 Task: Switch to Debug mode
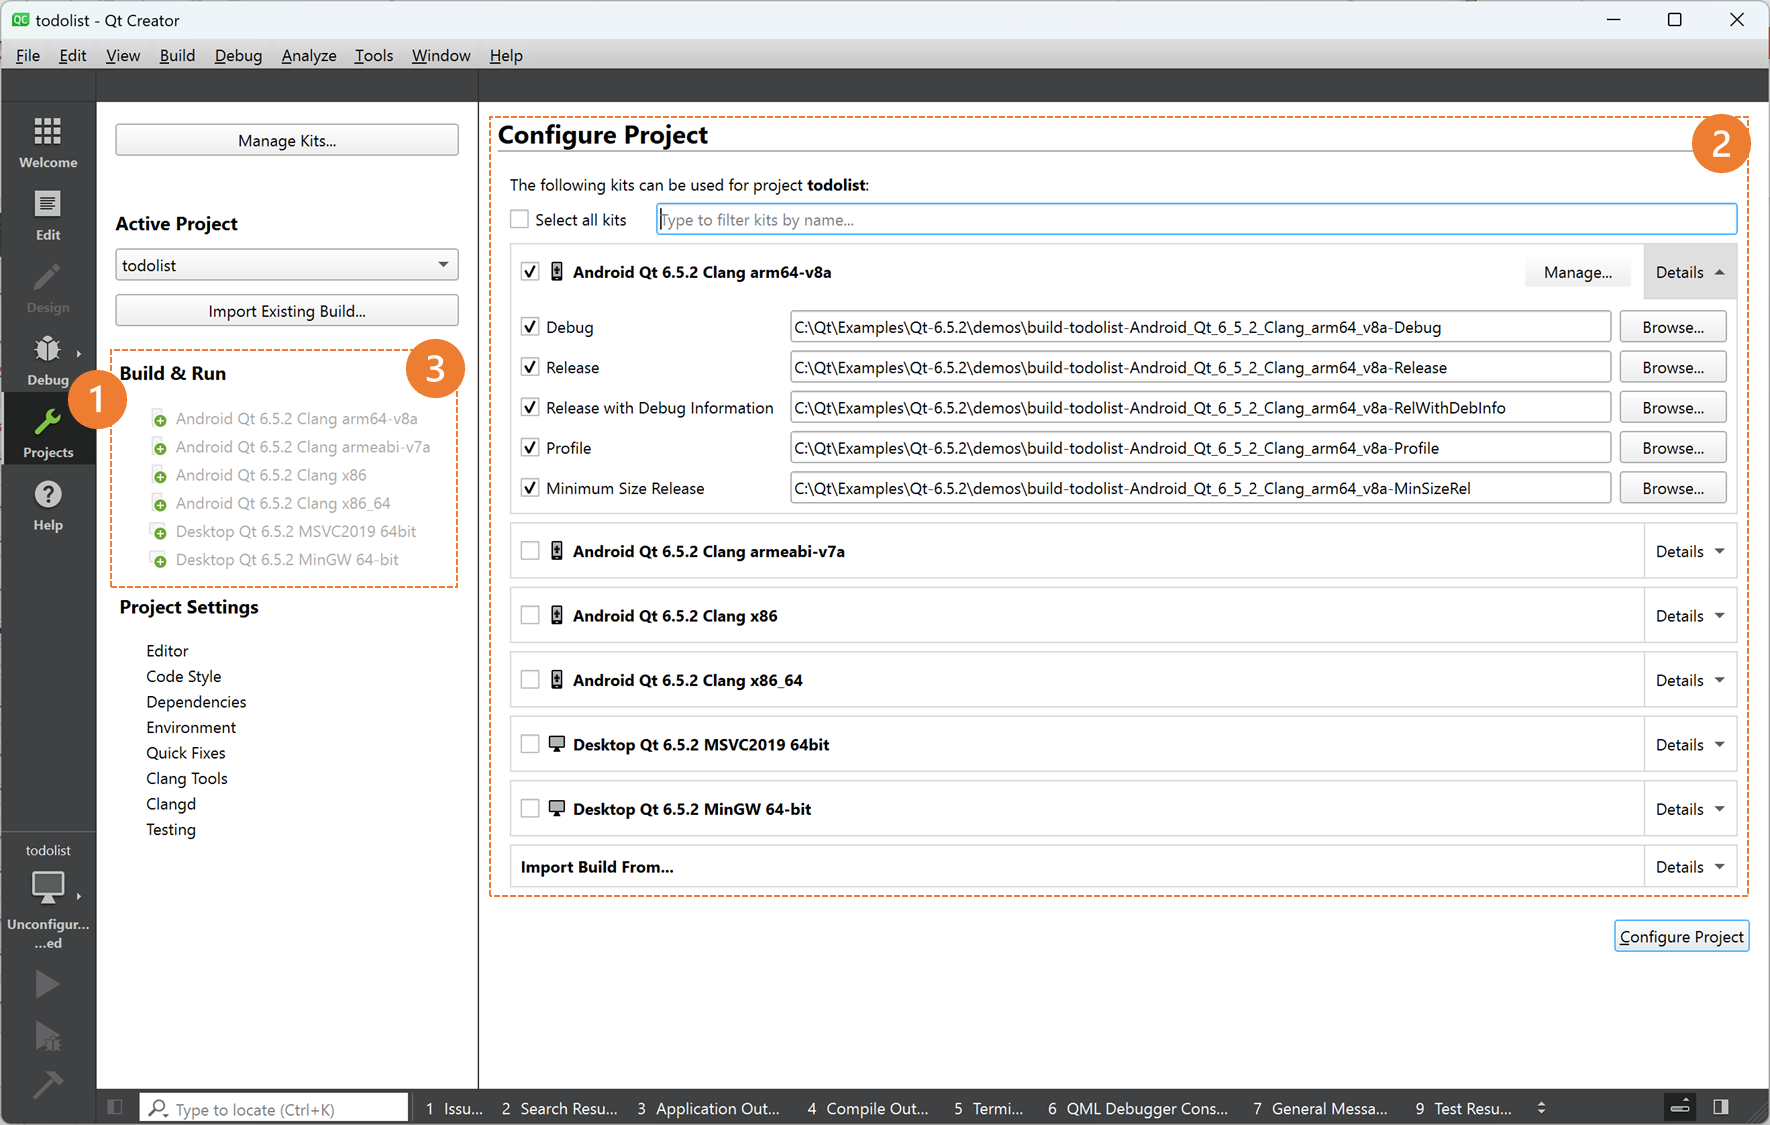(48, 360)
